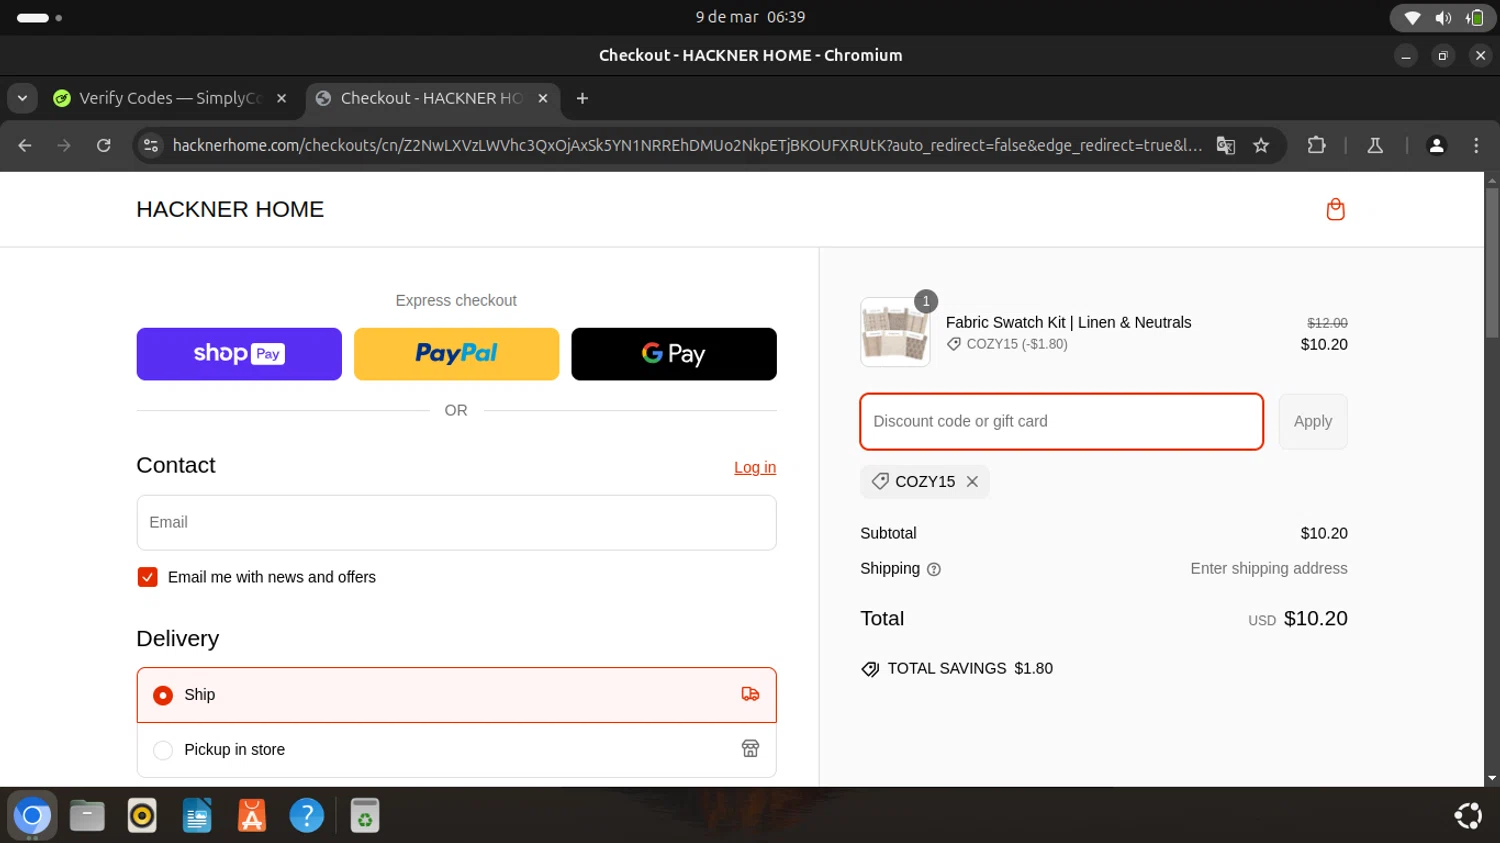Open the shopping cart bag icon
Image resolution: width=1500 pixels, height=843 pixels.
pos(1335,209)
